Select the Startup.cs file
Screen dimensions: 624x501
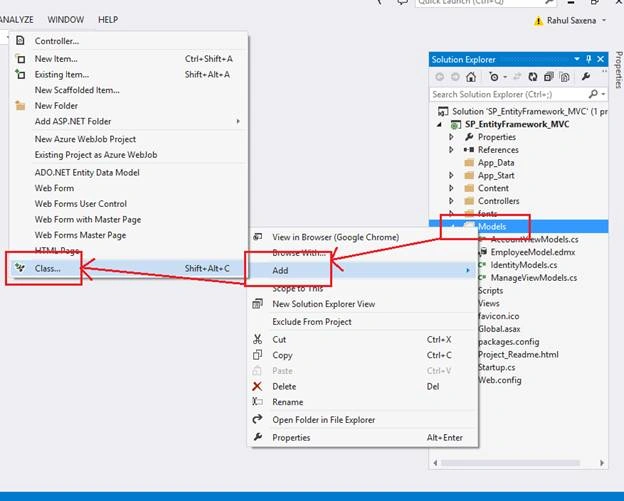click(x=497, y=367)
